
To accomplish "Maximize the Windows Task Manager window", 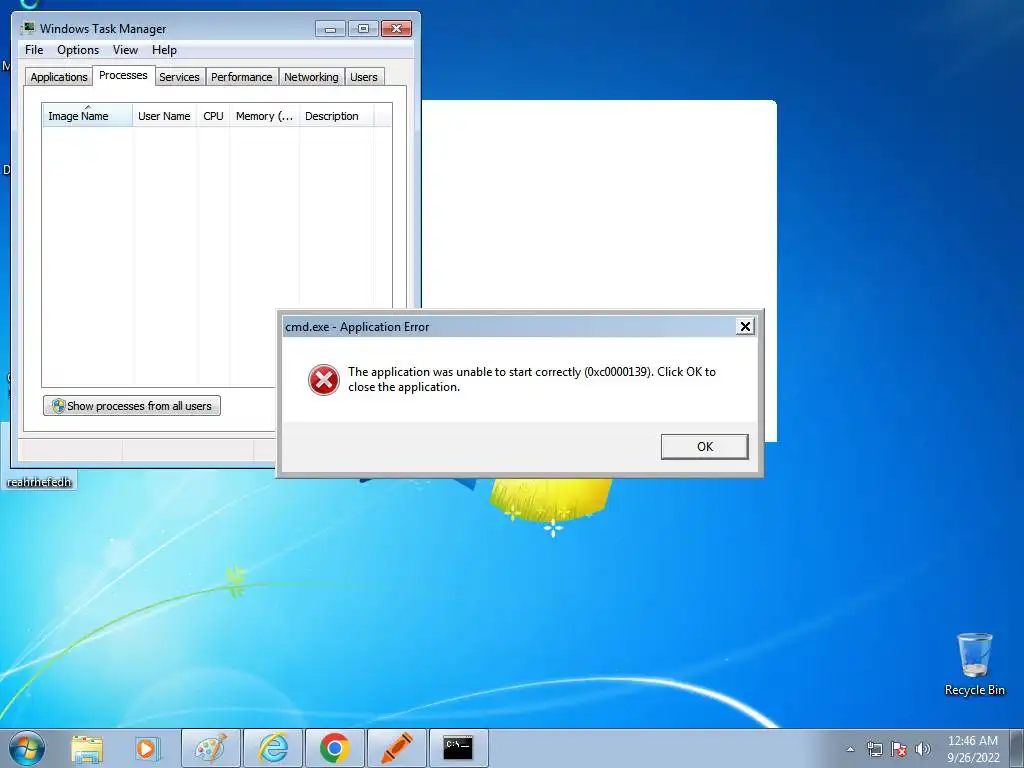I will (363, 29).
